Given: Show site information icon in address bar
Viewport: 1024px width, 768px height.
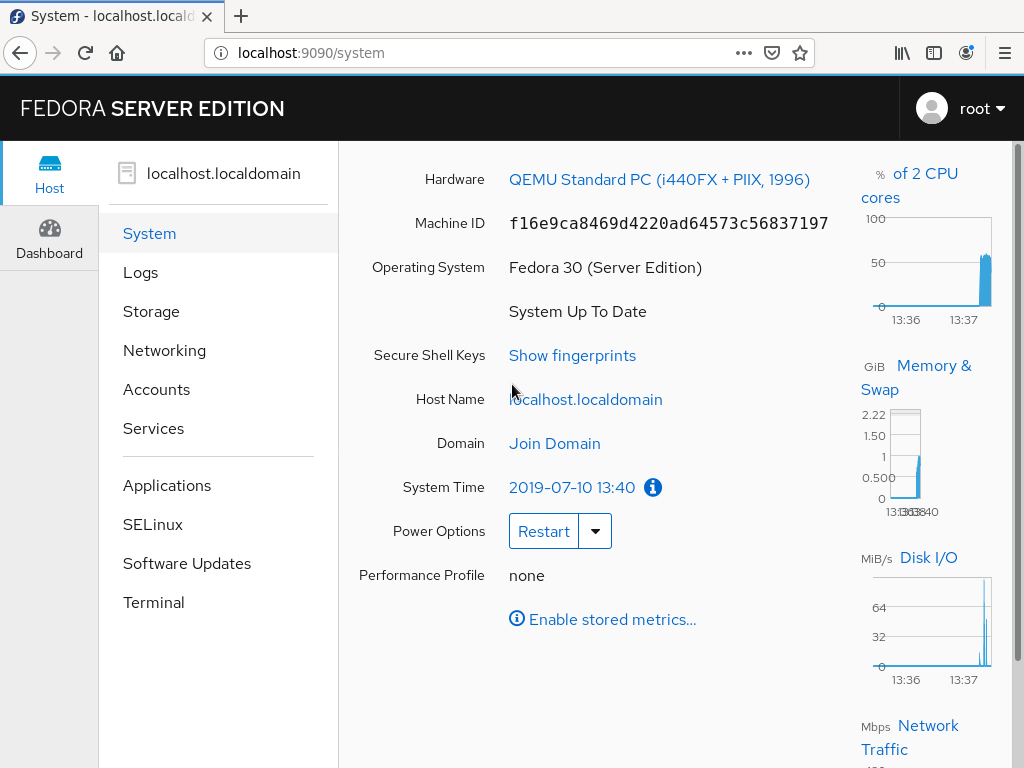Looking at the screenshot, I should coord(221,53).
